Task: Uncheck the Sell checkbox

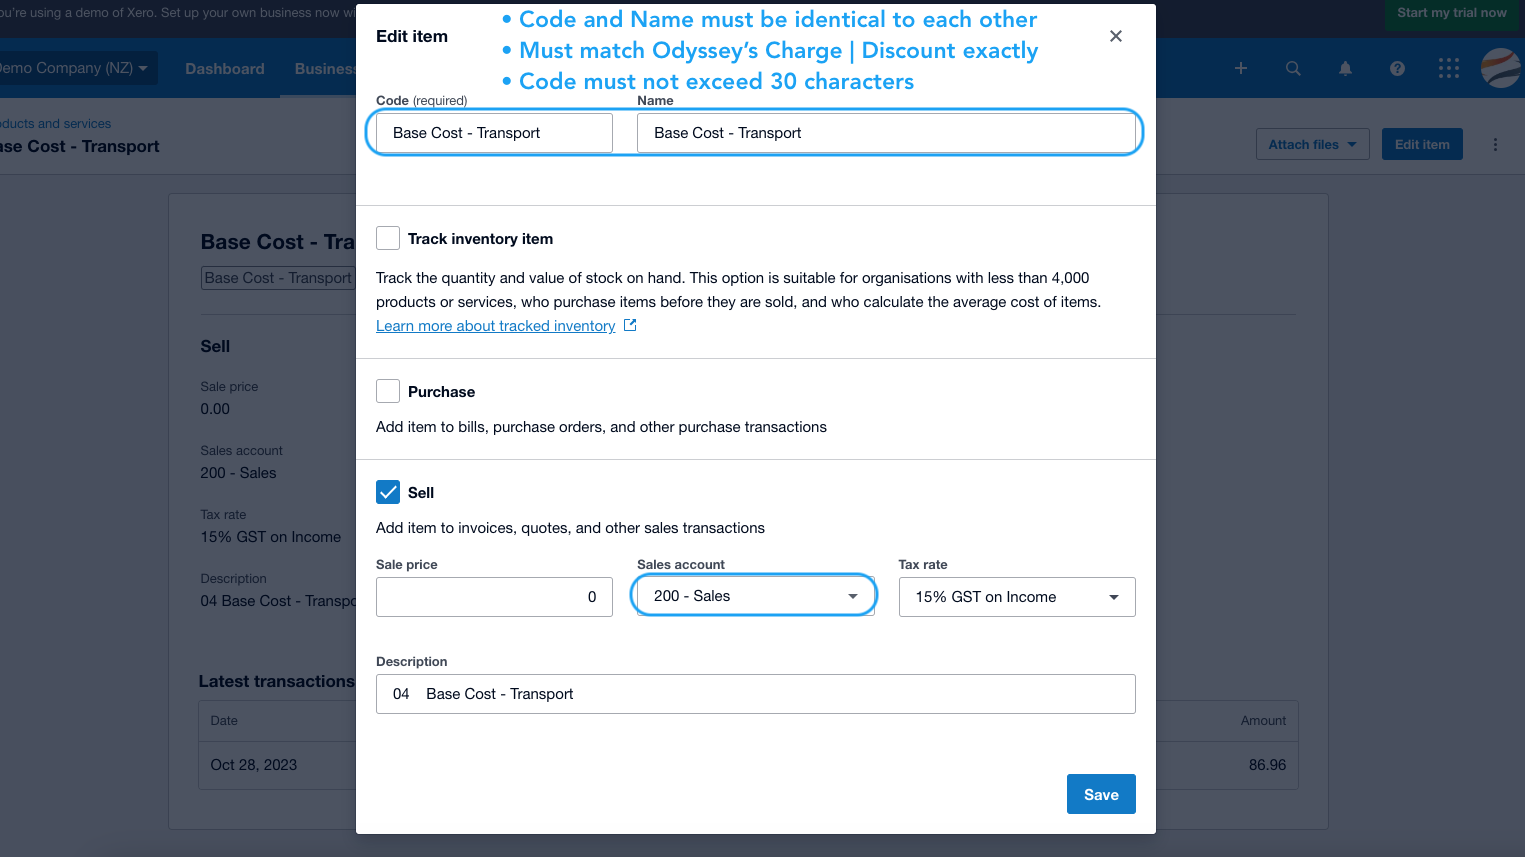Action: tap(388, 492)
